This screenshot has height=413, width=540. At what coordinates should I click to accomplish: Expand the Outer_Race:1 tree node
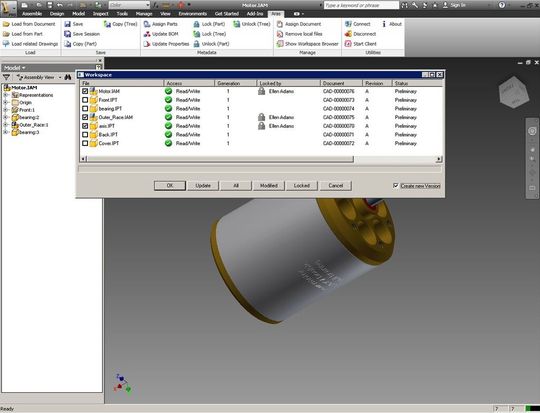point(6,125)
